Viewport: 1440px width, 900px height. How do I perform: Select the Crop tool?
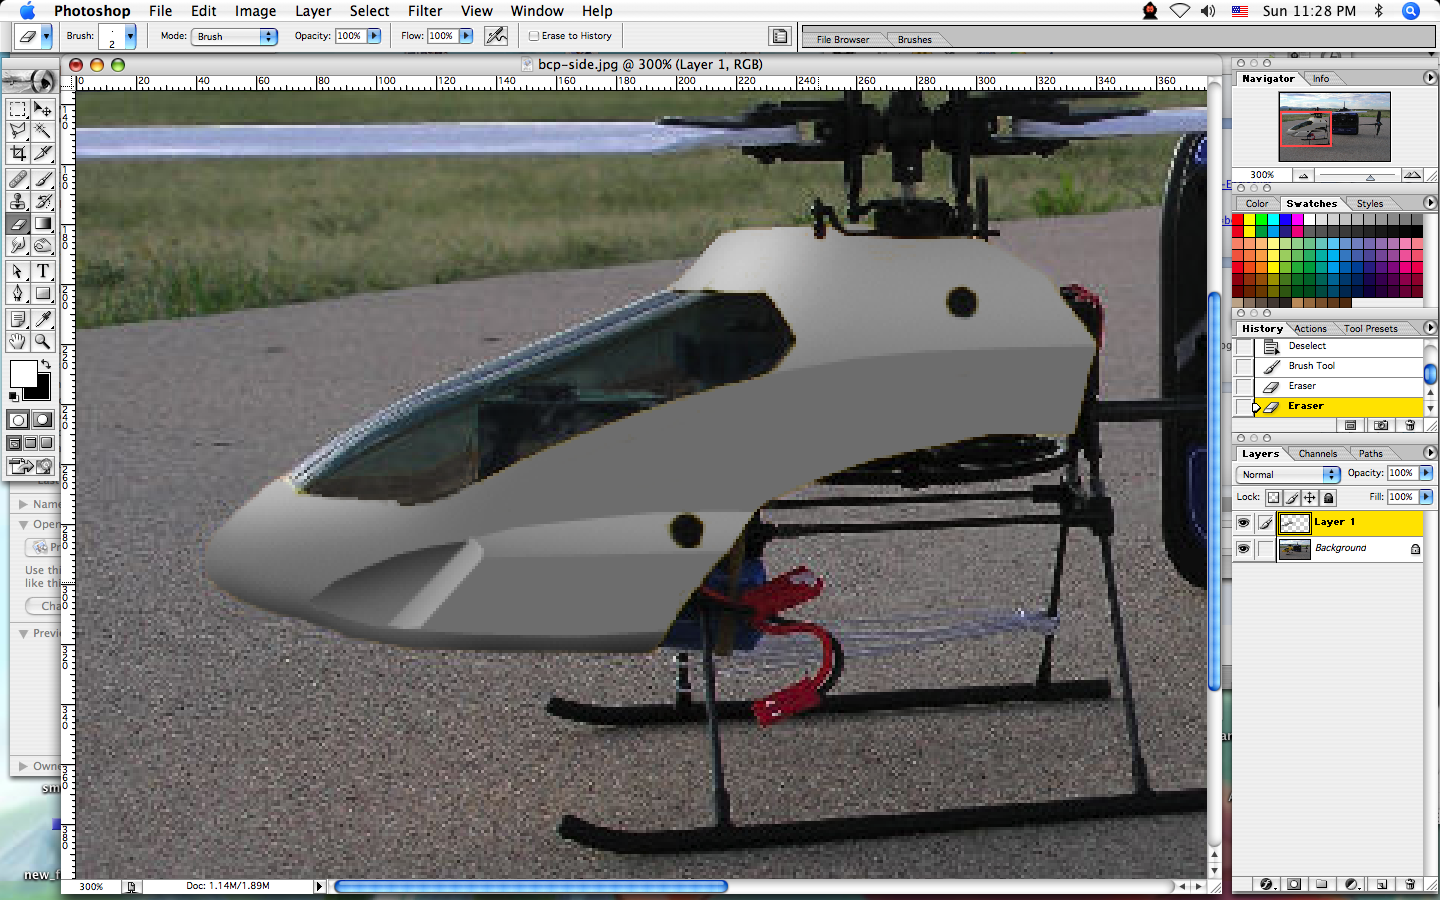point(18,153)
